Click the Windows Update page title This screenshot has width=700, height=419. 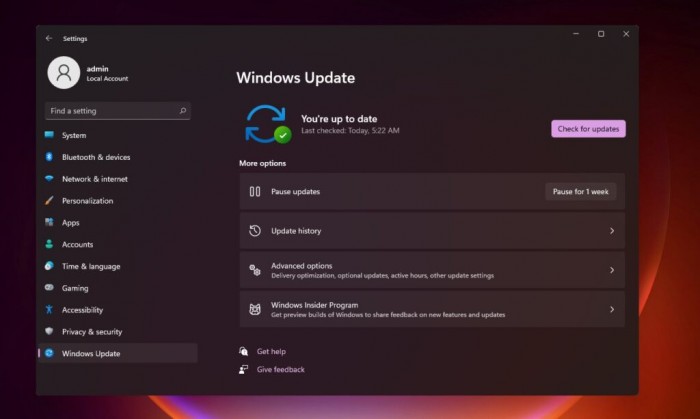296,78
